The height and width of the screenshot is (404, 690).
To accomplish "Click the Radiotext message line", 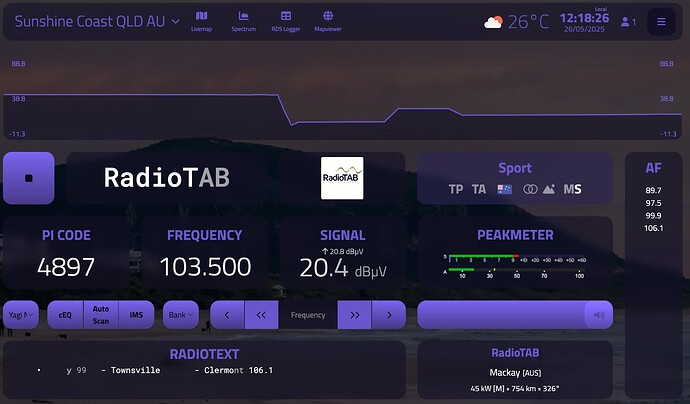I will (156, 370).
